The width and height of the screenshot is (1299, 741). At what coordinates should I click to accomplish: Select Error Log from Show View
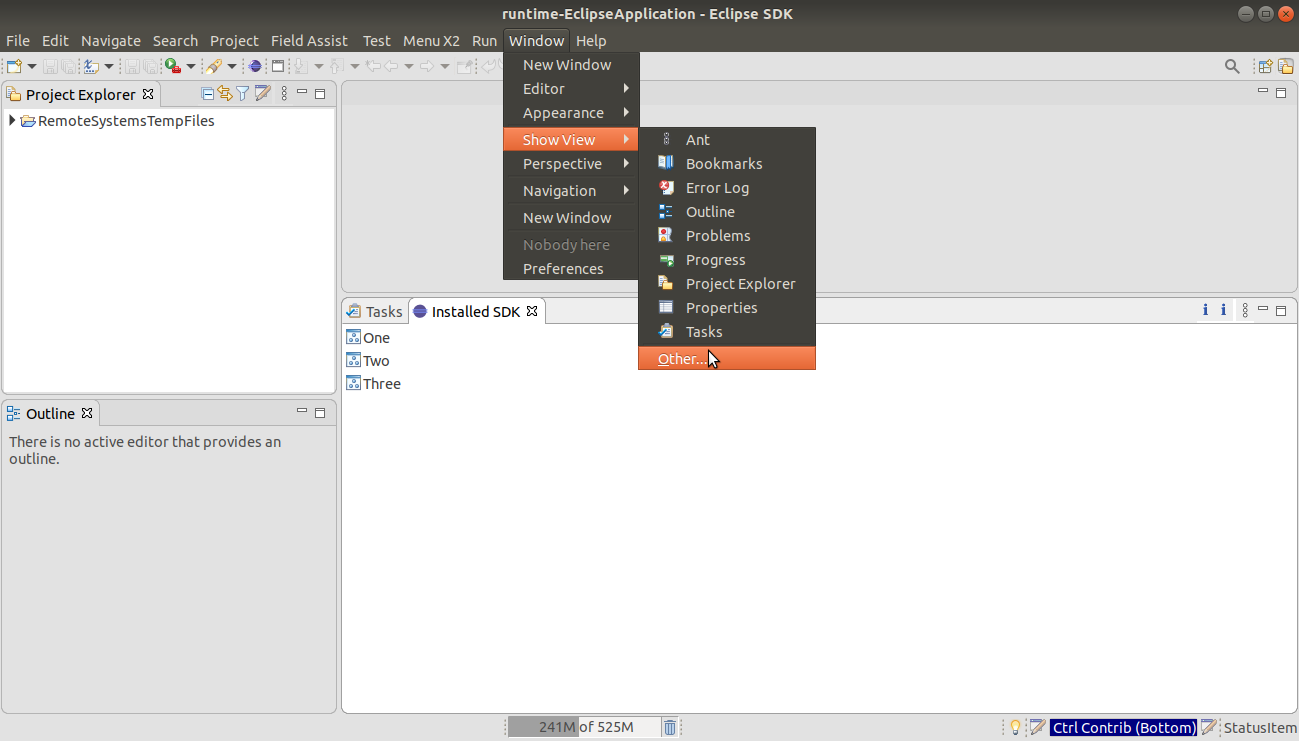click(x=727, y=188)
